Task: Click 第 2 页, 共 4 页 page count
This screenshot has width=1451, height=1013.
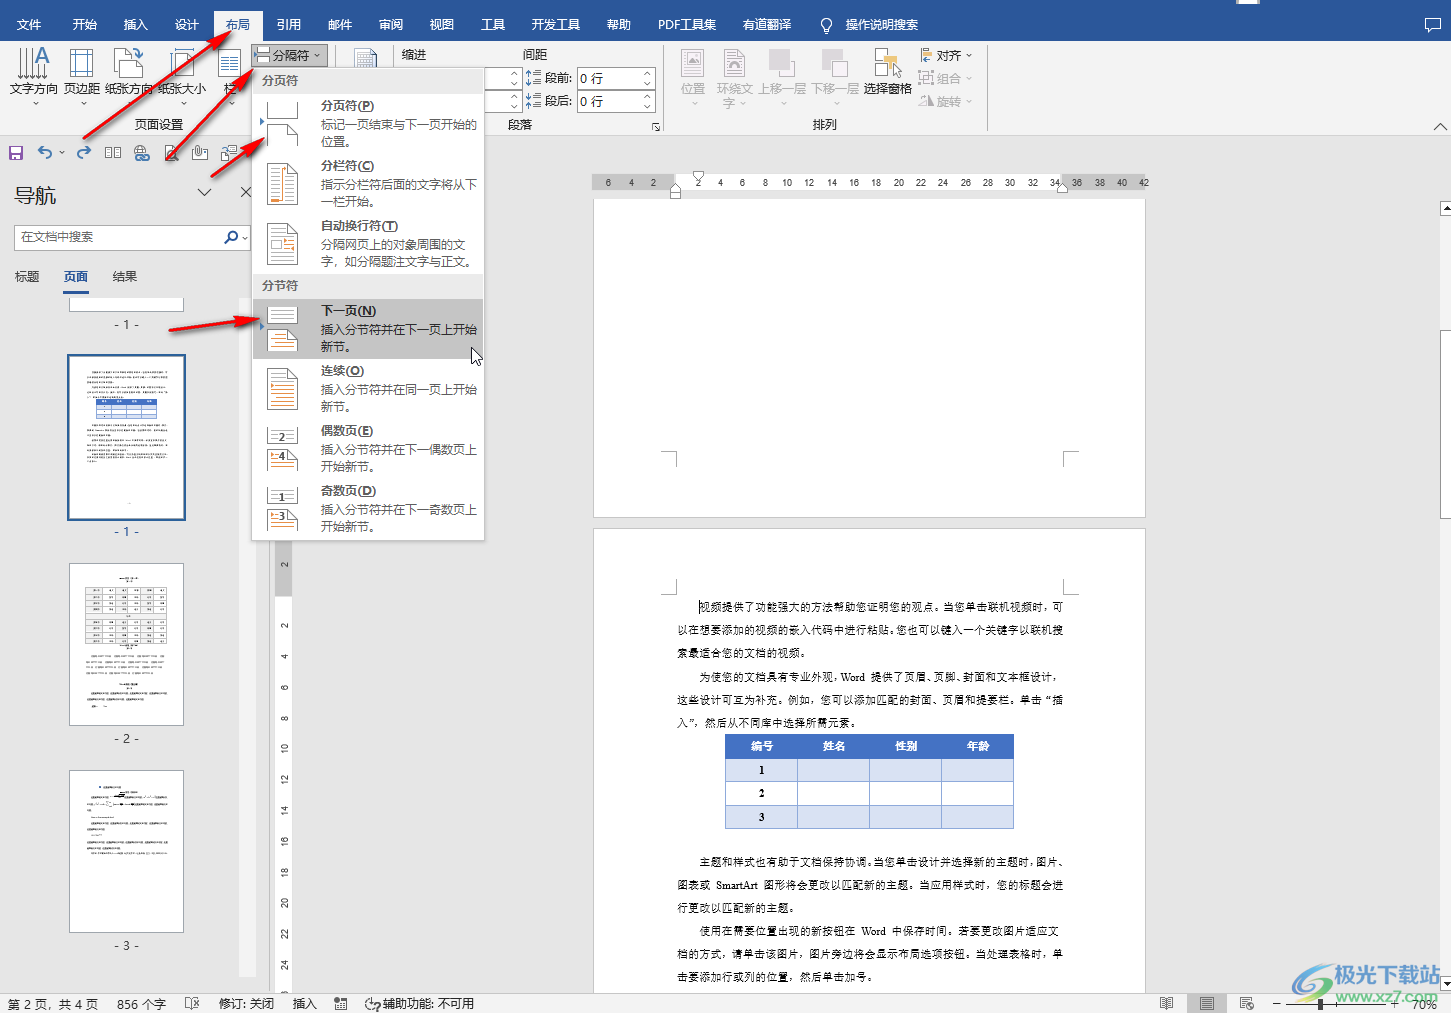Action: tap(53, 1004)
